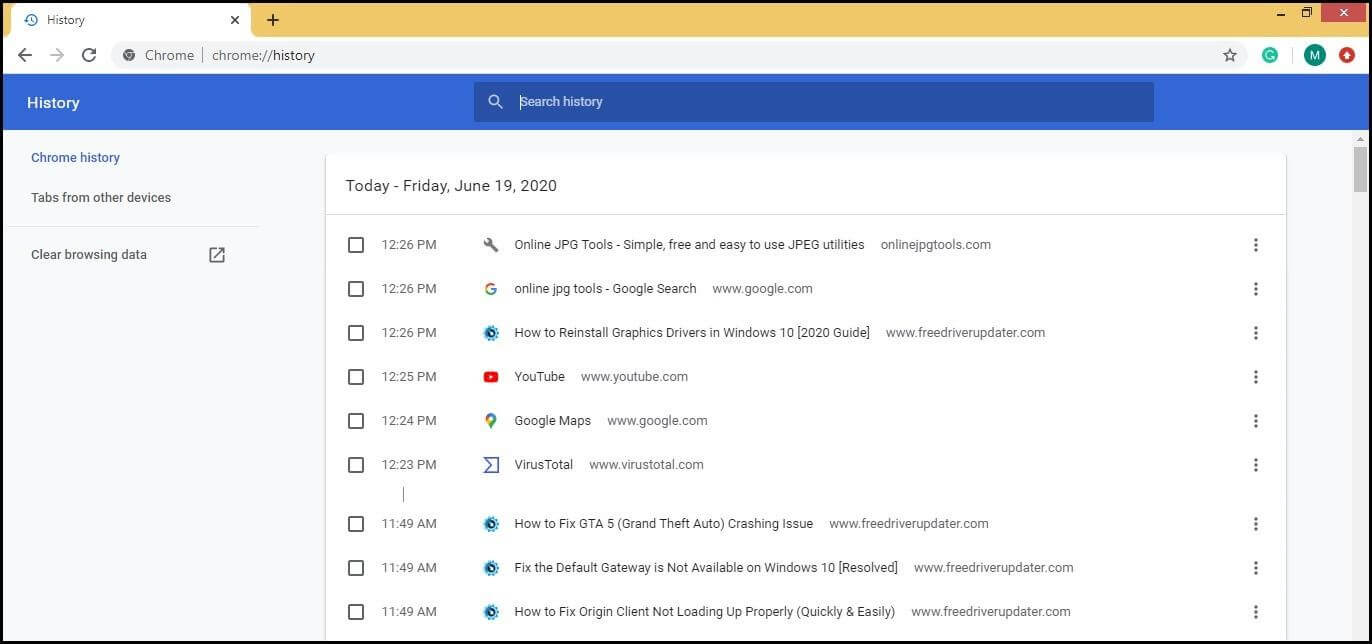Image resolution: width=1372 pixels, height=644 pixels.
Task: Tick checkbox for Fix GTA 5 entry
Action: [356, 524]
